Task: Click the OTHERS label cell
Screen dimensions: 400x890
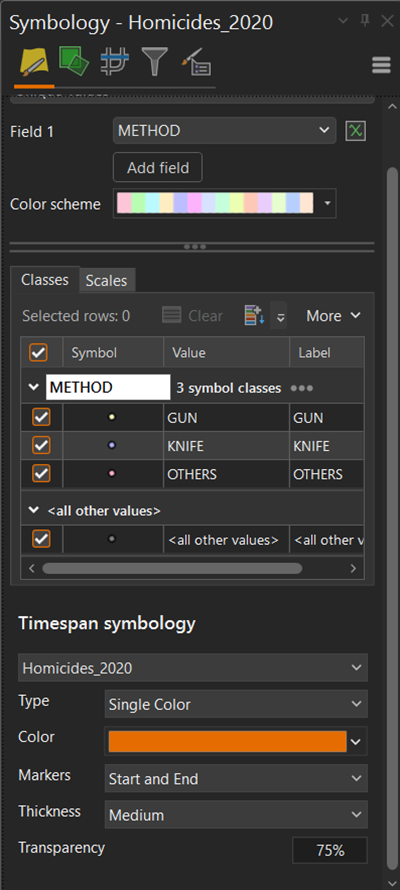Action: (x=327, y=473)
